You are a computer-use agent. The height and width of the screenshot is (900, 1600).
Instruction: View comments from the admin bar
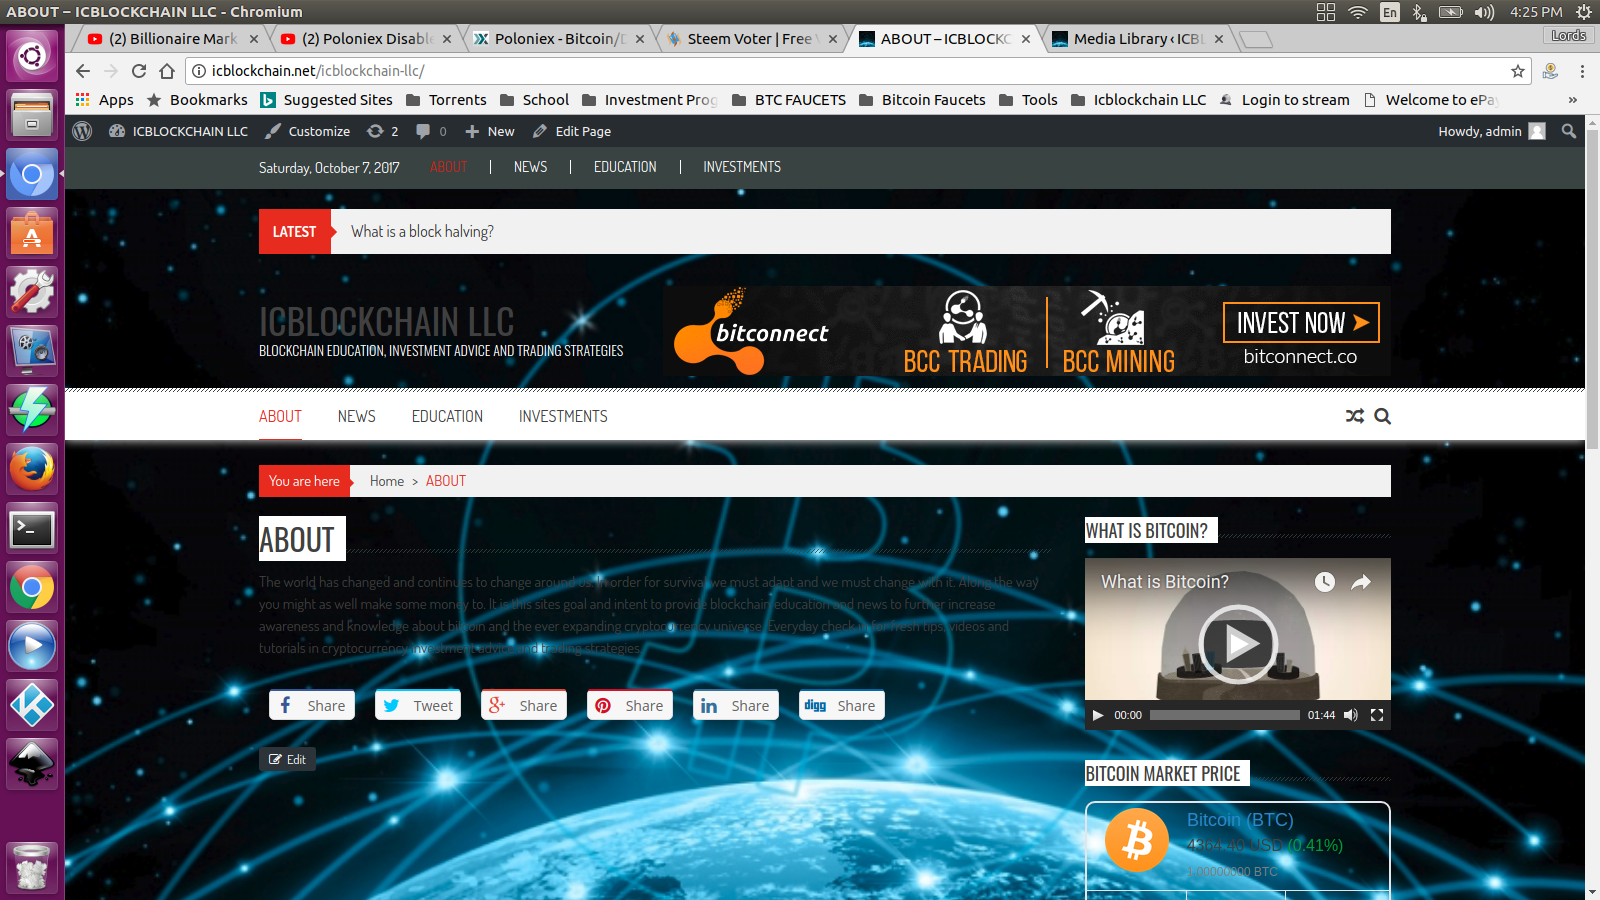click(431, 131)
